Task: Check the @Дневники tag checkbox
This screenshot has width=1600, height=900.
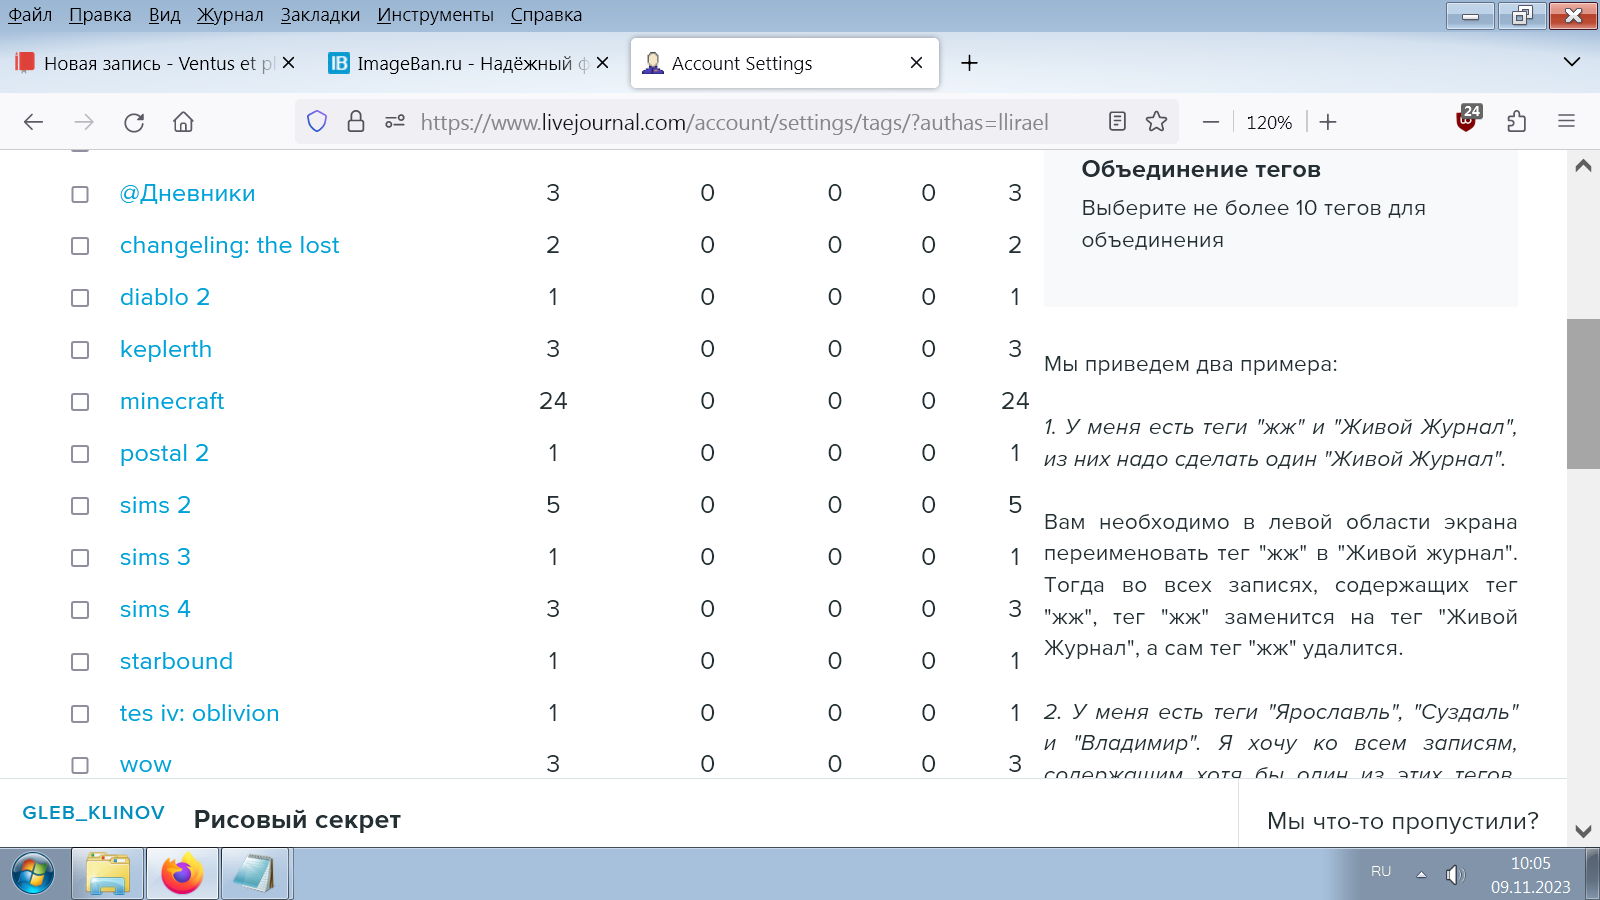Action: click(x=80, y=194)
